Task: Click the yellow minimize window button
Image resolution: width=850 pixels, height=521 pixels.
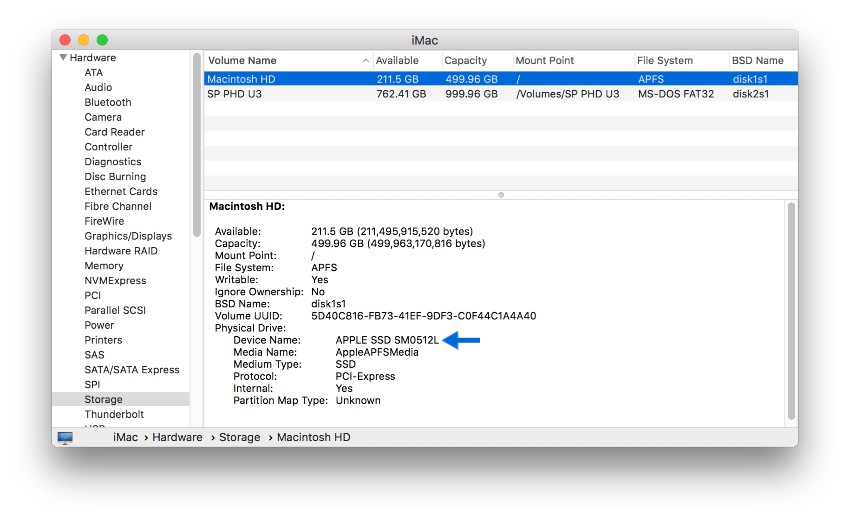Action: pyautogui.click(x=83, y=40)
